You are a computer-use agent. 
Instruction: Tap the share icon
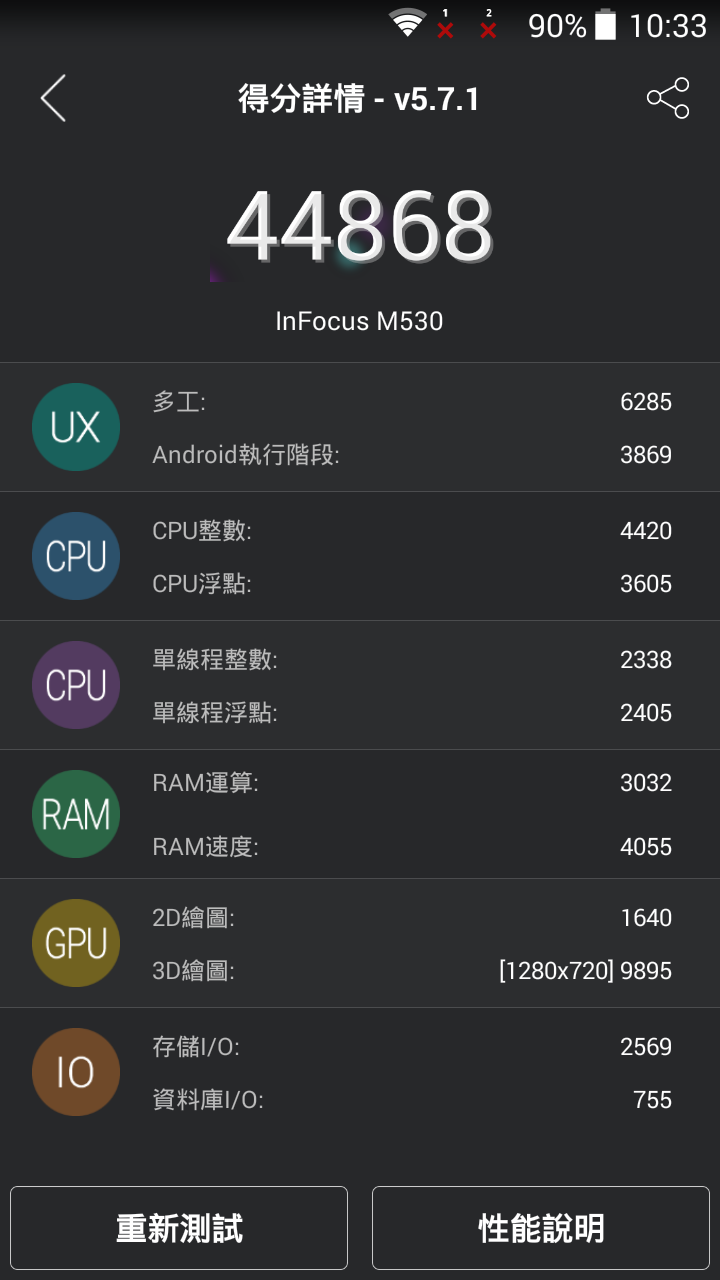pyautogui.click(x=668, y=98)
